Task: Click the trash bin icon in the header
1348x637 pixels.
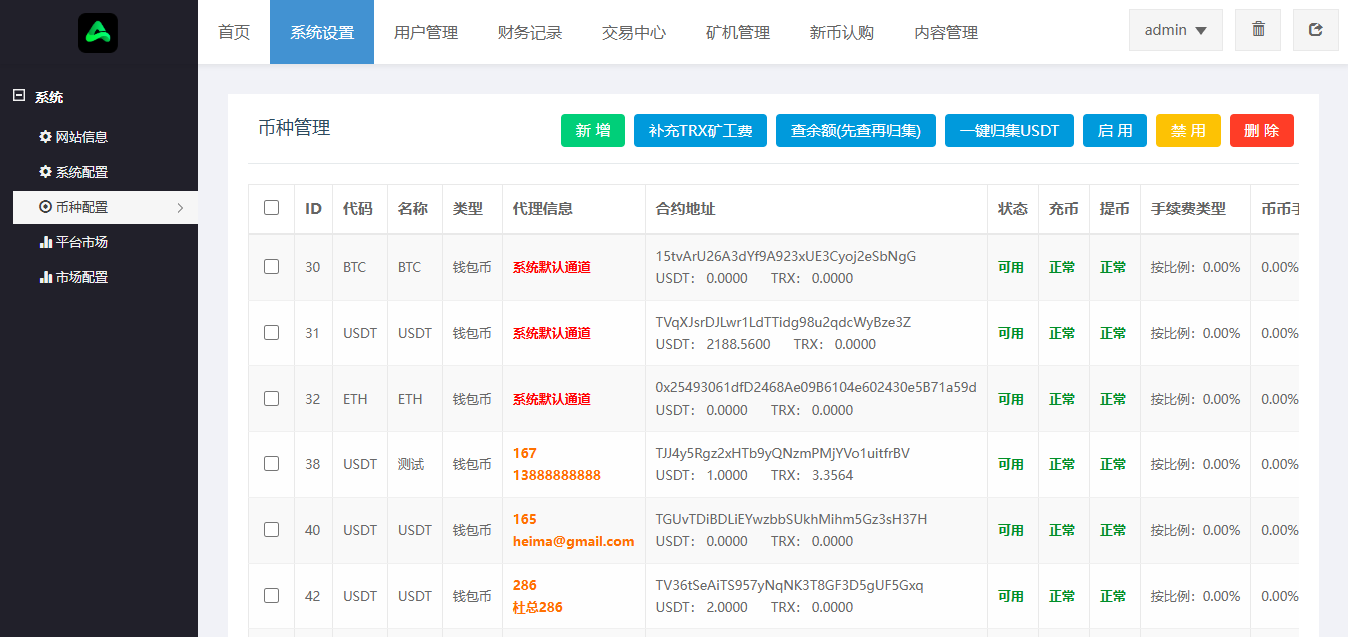Action: click(x=1258, y=30)
